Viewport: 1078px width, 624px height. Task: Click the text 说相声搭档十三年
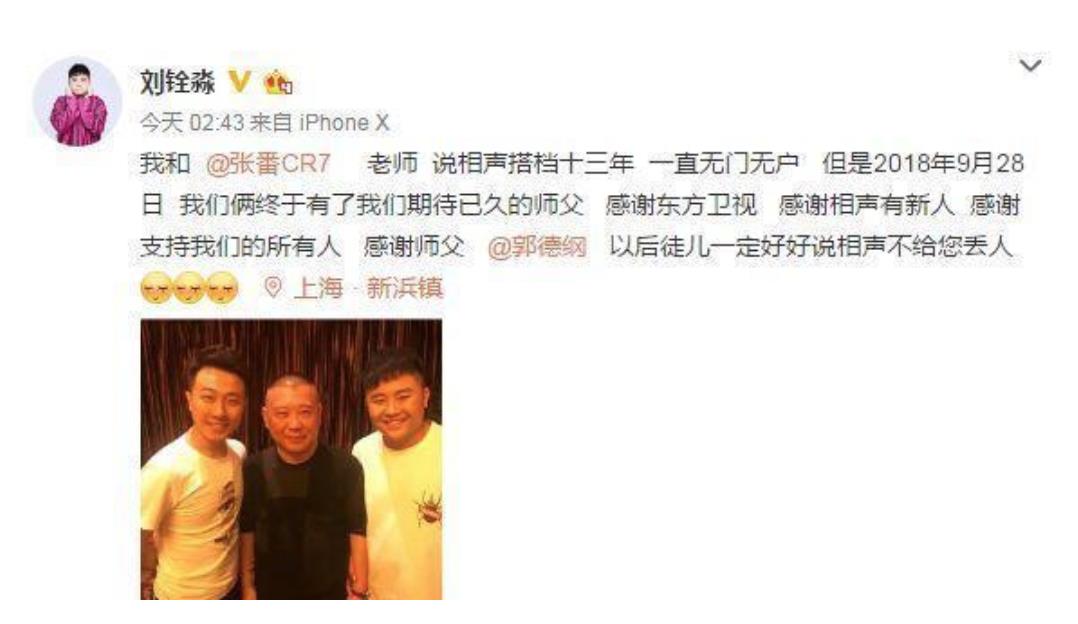click(533, 164)
